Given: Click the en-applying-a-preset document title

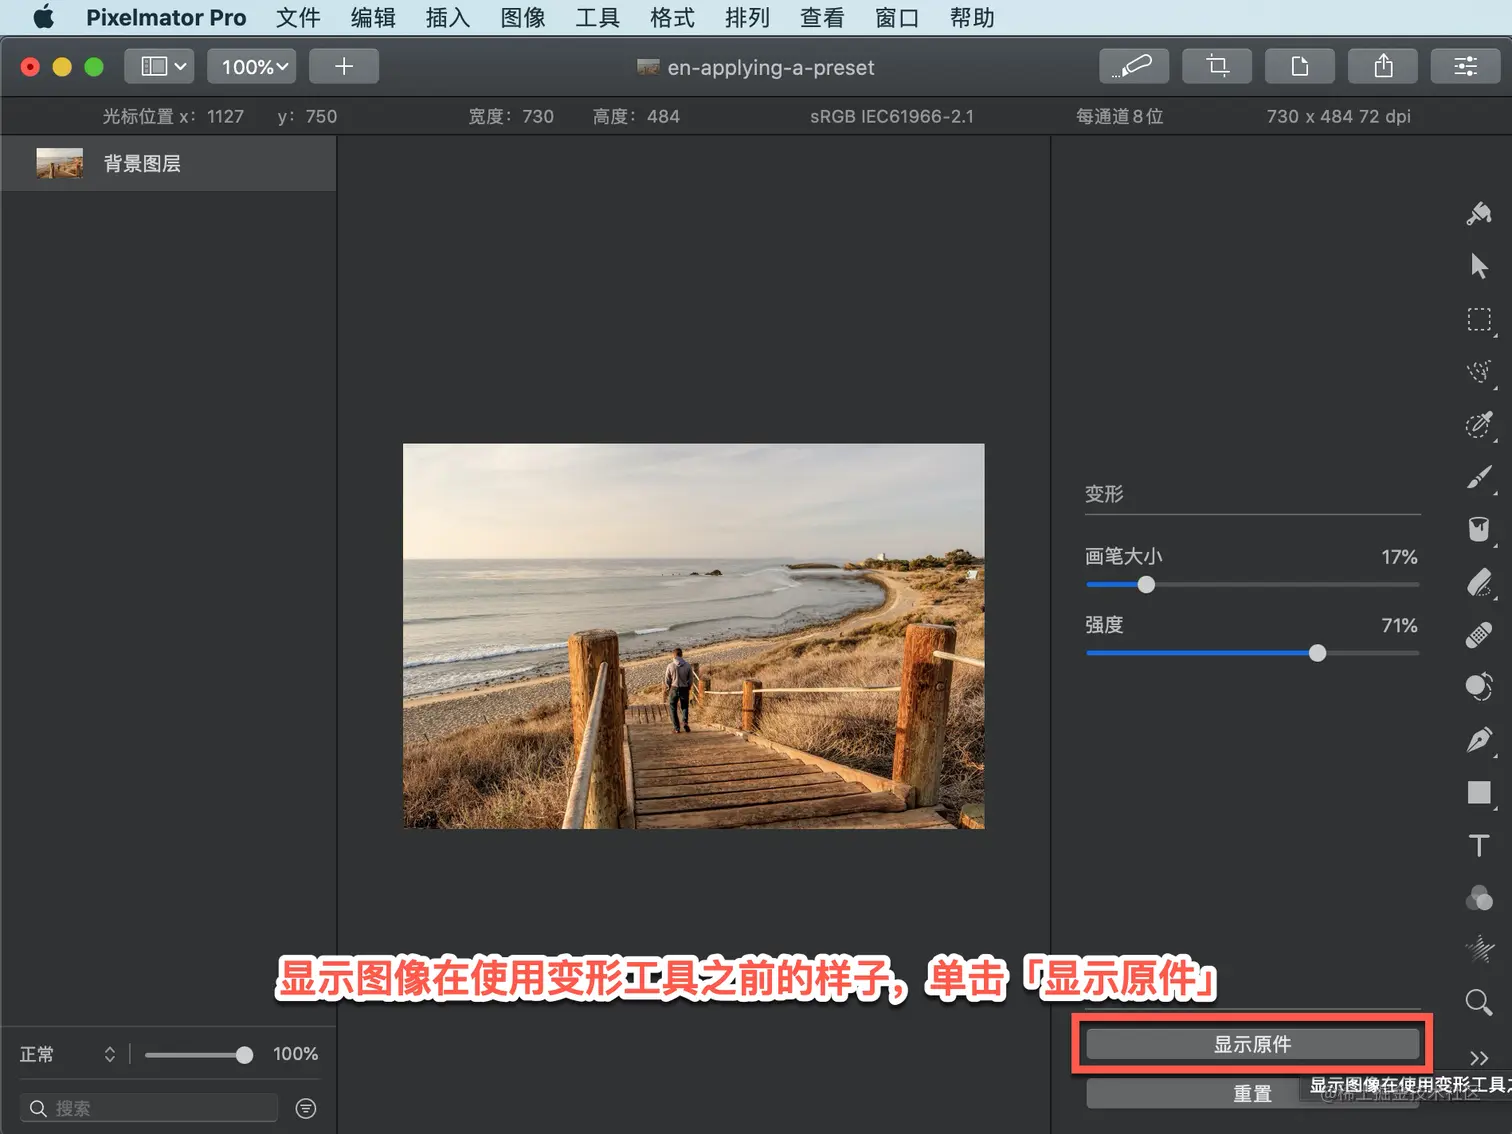Looking at the screenshot, I should [x=770, y=67].
